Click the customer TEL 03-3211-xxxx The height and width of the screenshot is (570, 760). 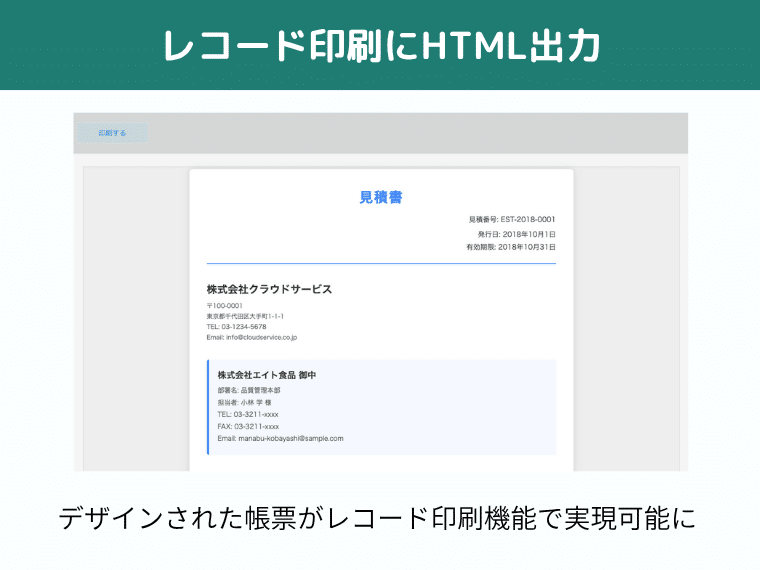[248, 414]
